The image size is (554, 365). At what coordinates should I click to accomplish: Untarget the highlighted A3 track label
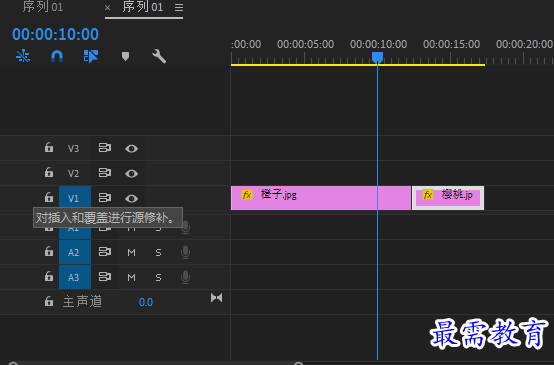tap(75, 277)
